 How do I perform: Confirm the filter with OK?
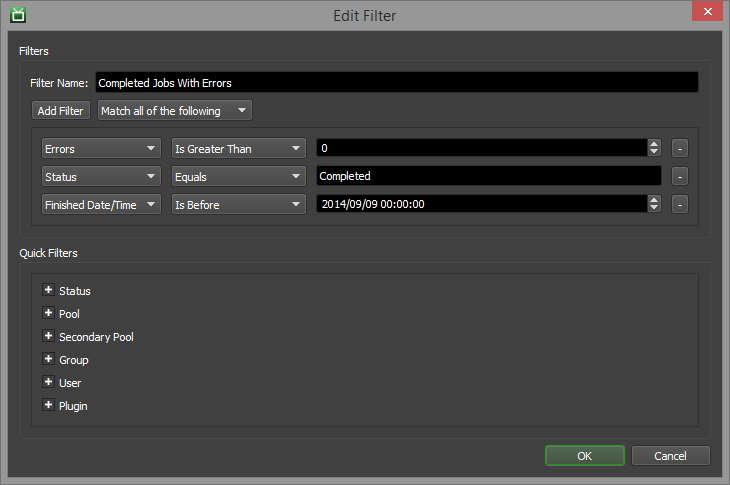(585, 456)
